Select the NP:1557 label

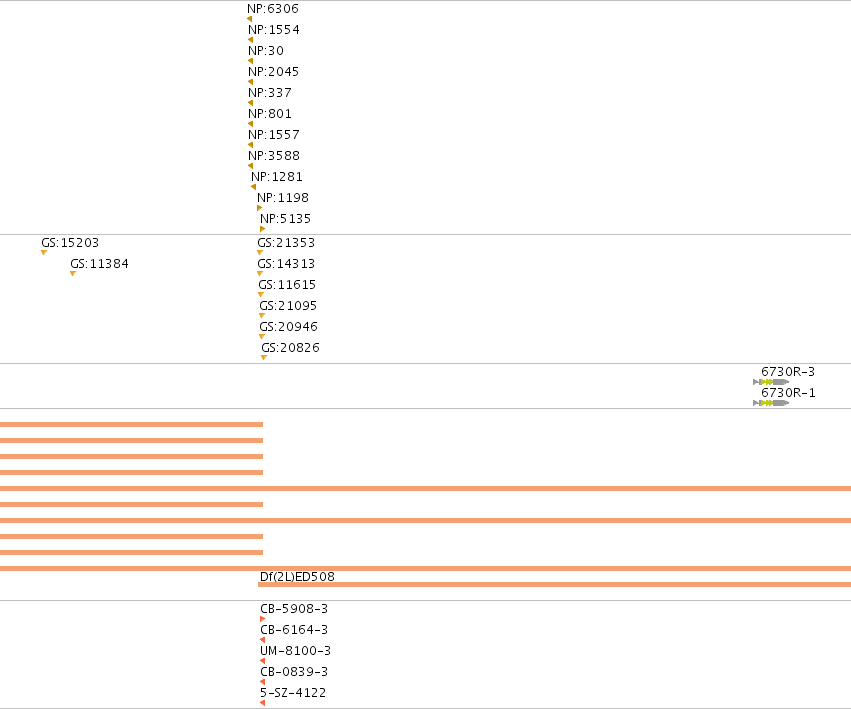(x=274, y=135)
